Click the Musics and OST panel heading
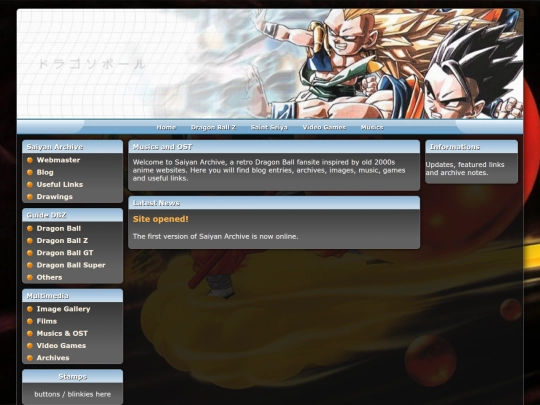Screen dimensions: 540x405 (163, 147)
